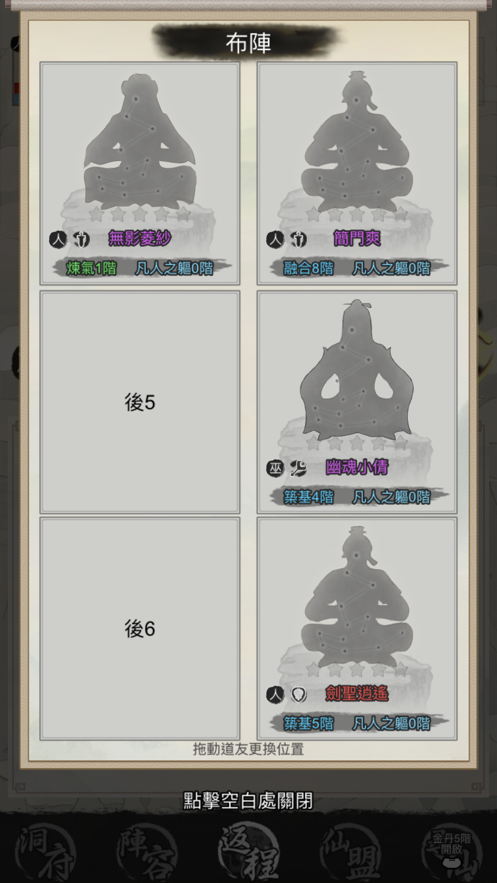Screen dimensions: 497x883
Task: Select the empty 後6 formation slot
Action: pyautogui.click(x=140, y=629)
